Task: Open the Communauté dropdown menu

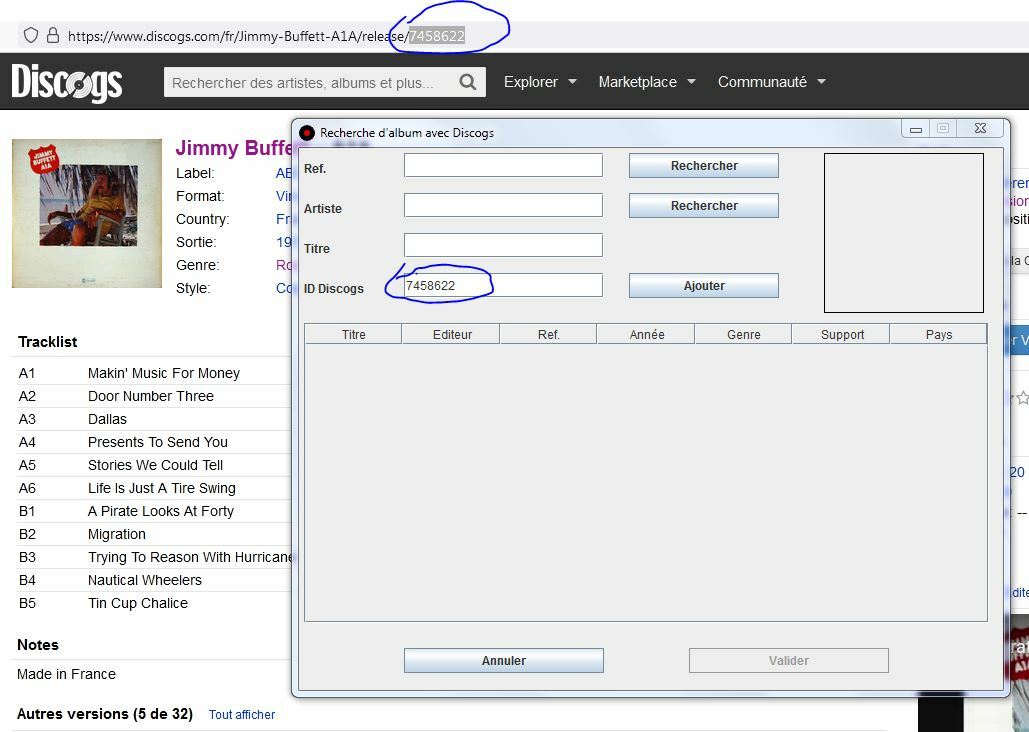Action: click(771, 82)
